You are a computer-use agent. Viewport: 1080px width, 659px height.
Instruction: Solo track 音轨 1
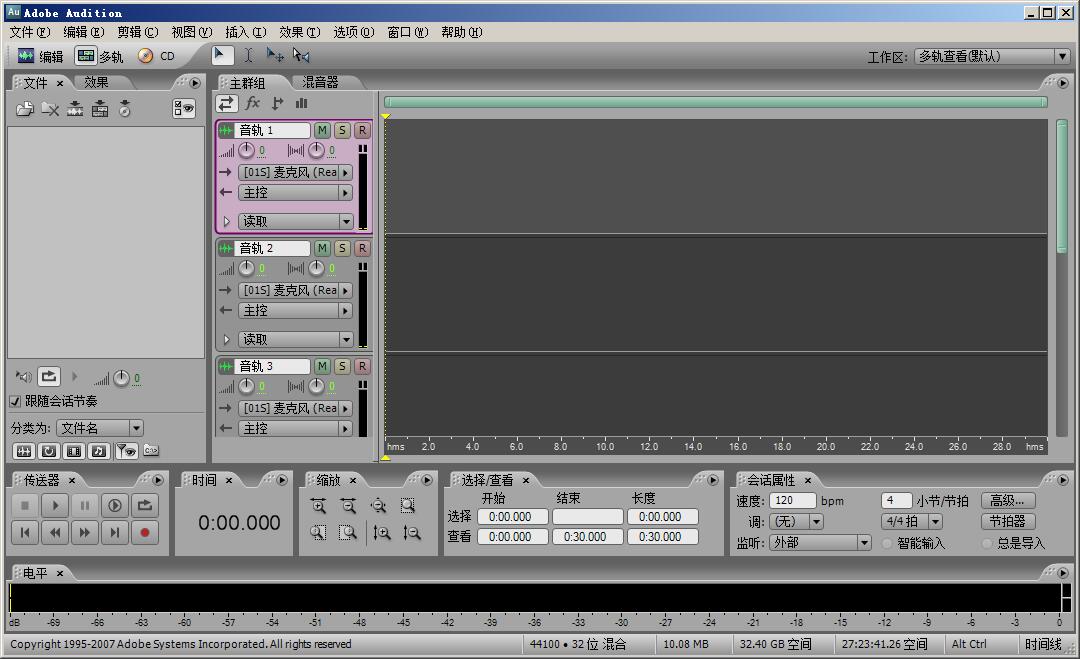(342, 130)
